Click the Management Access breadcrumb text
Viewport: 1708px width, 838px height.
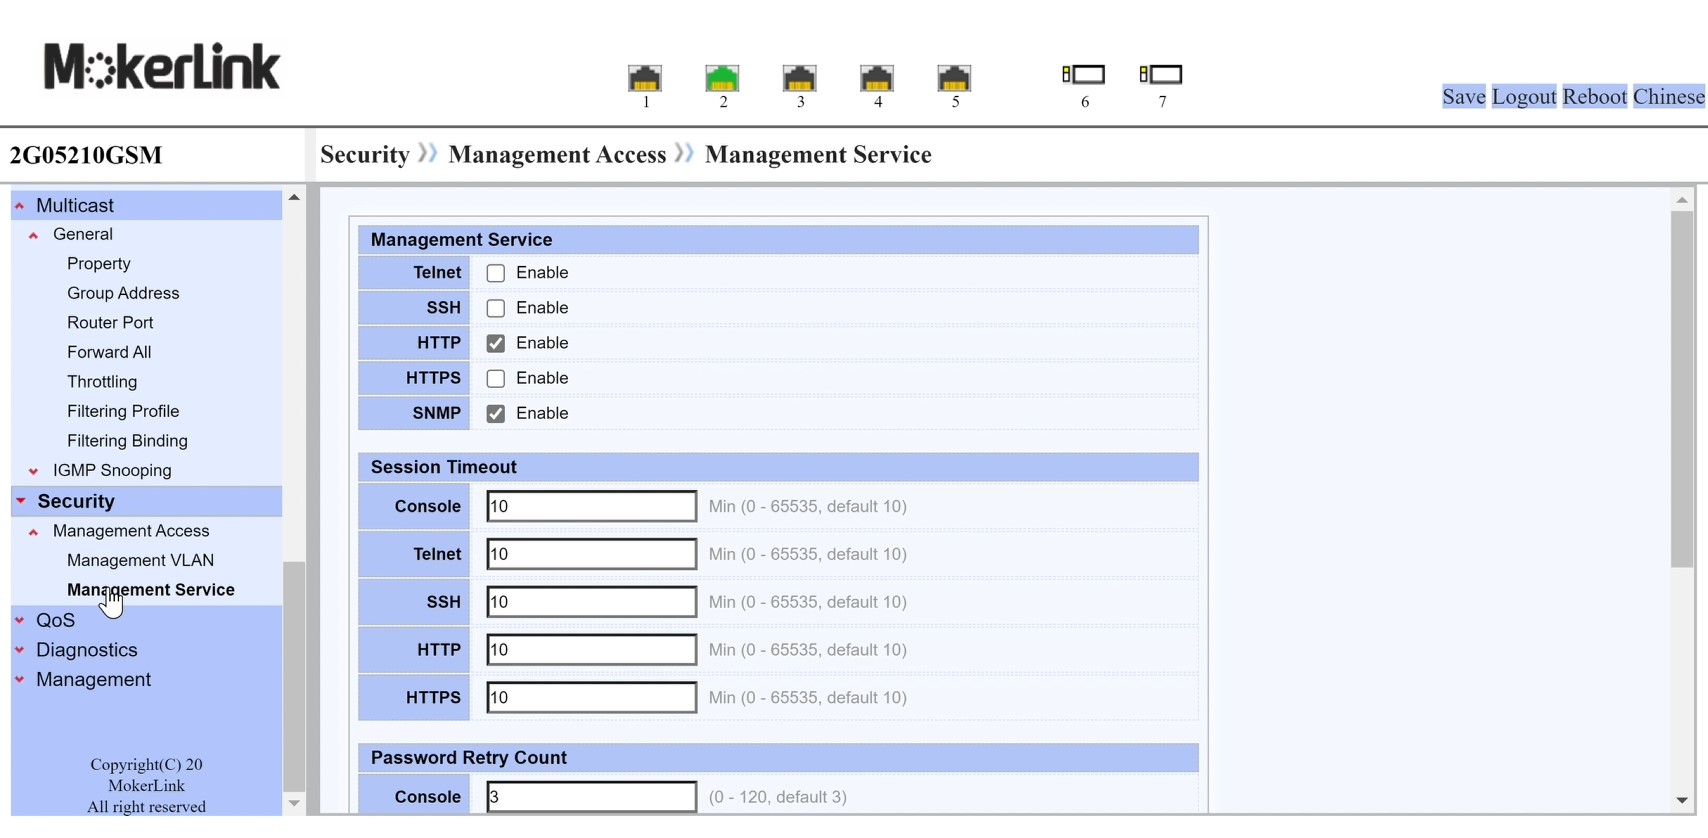pyautogui.click(x=557, y=155)
